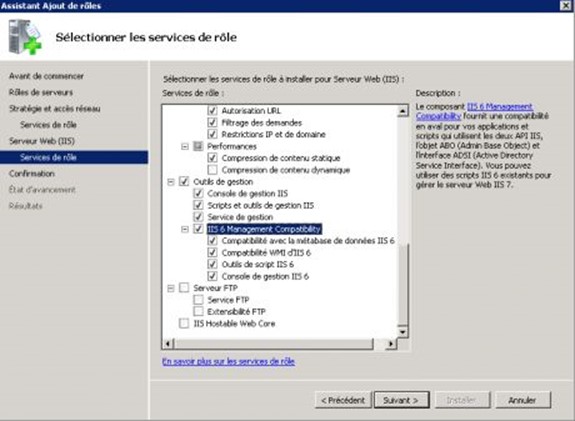575x421 pixels.
Task: Click the server wizard icon in header
Action: (x=25, y=37)
